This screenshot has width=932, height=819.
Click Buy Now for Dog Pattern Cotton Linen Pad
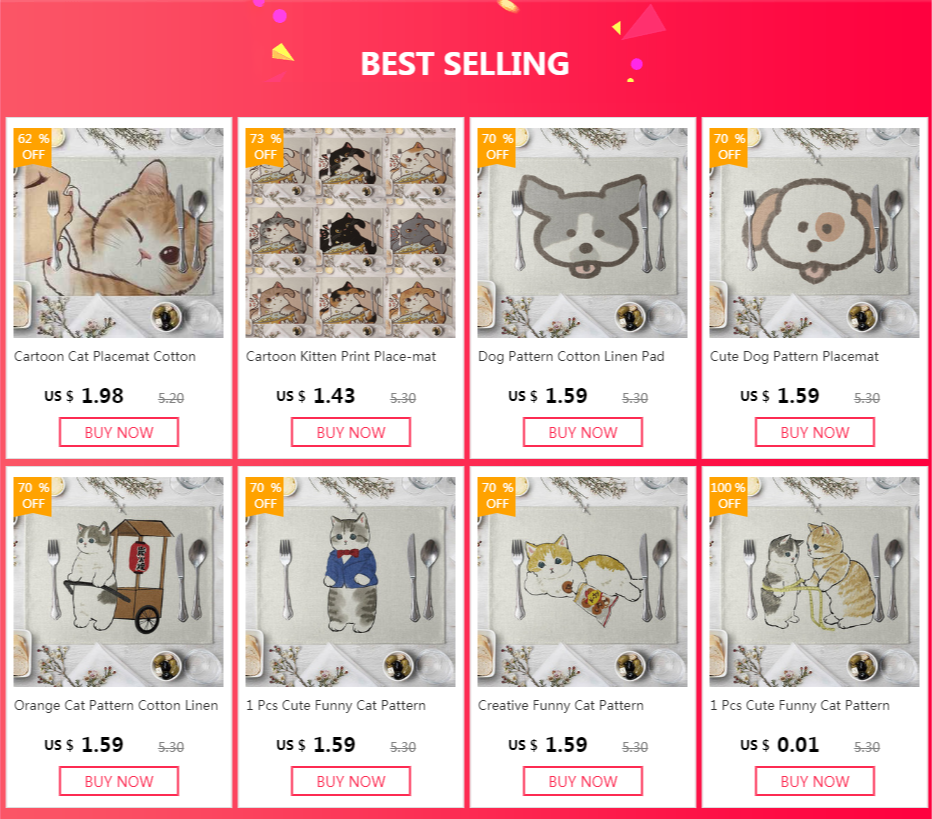tap(583, 432)
